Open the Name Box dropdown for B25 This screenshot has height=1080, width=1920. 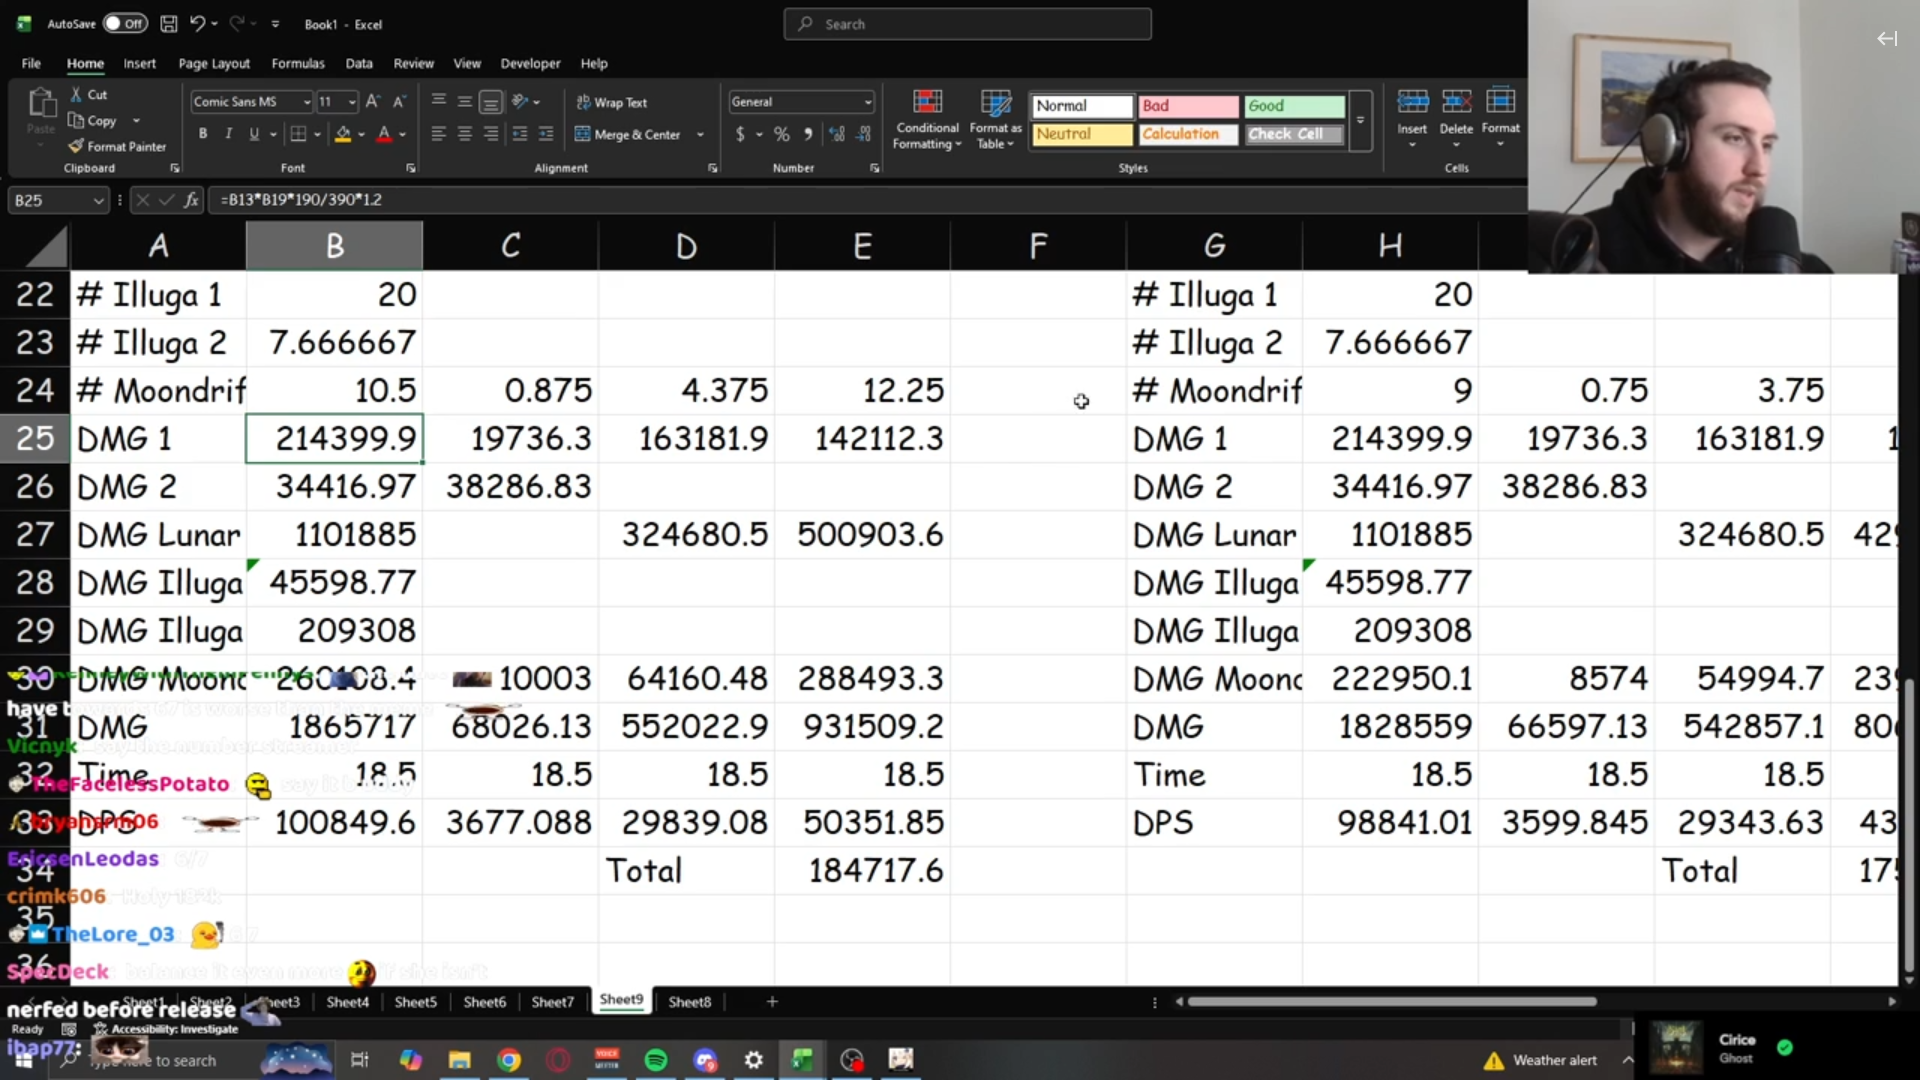98,200
